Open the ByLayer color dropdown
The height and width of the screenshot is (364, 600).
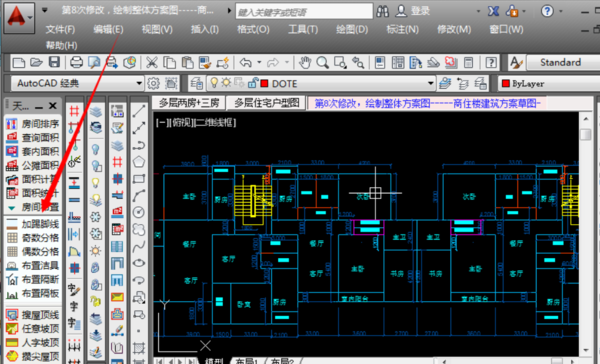click(x=549, y=83)
